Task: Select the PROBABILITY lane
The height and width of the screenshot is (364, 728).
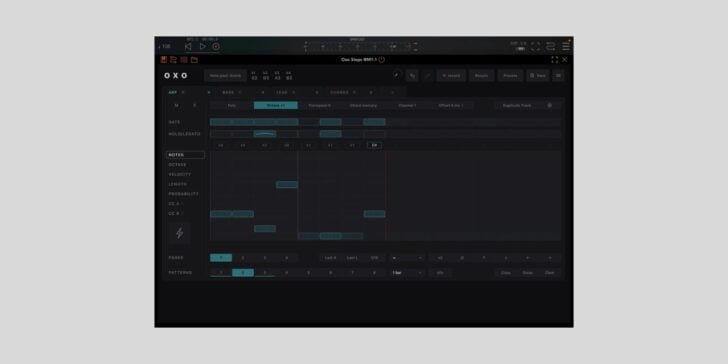Action: pos(183,194)
